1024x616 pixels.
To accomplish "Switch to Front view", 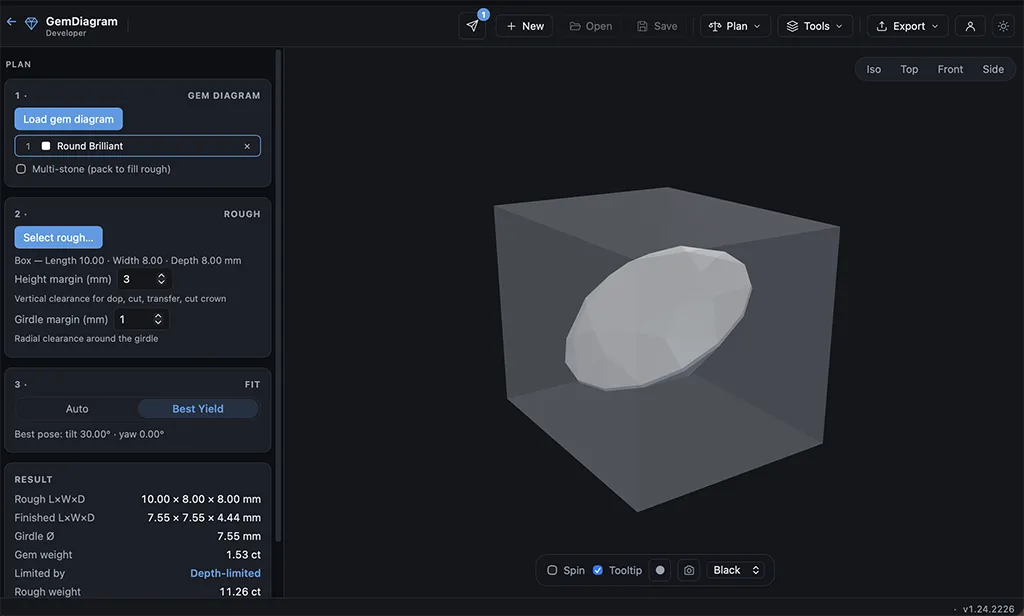I will coord(950,69).
